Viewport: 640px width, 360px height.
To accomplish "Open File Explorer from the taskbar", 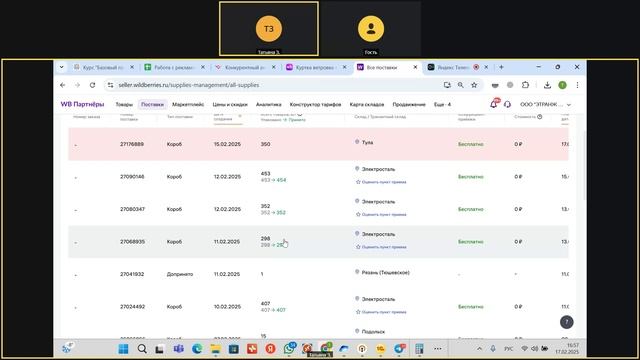I will (216, 349).
